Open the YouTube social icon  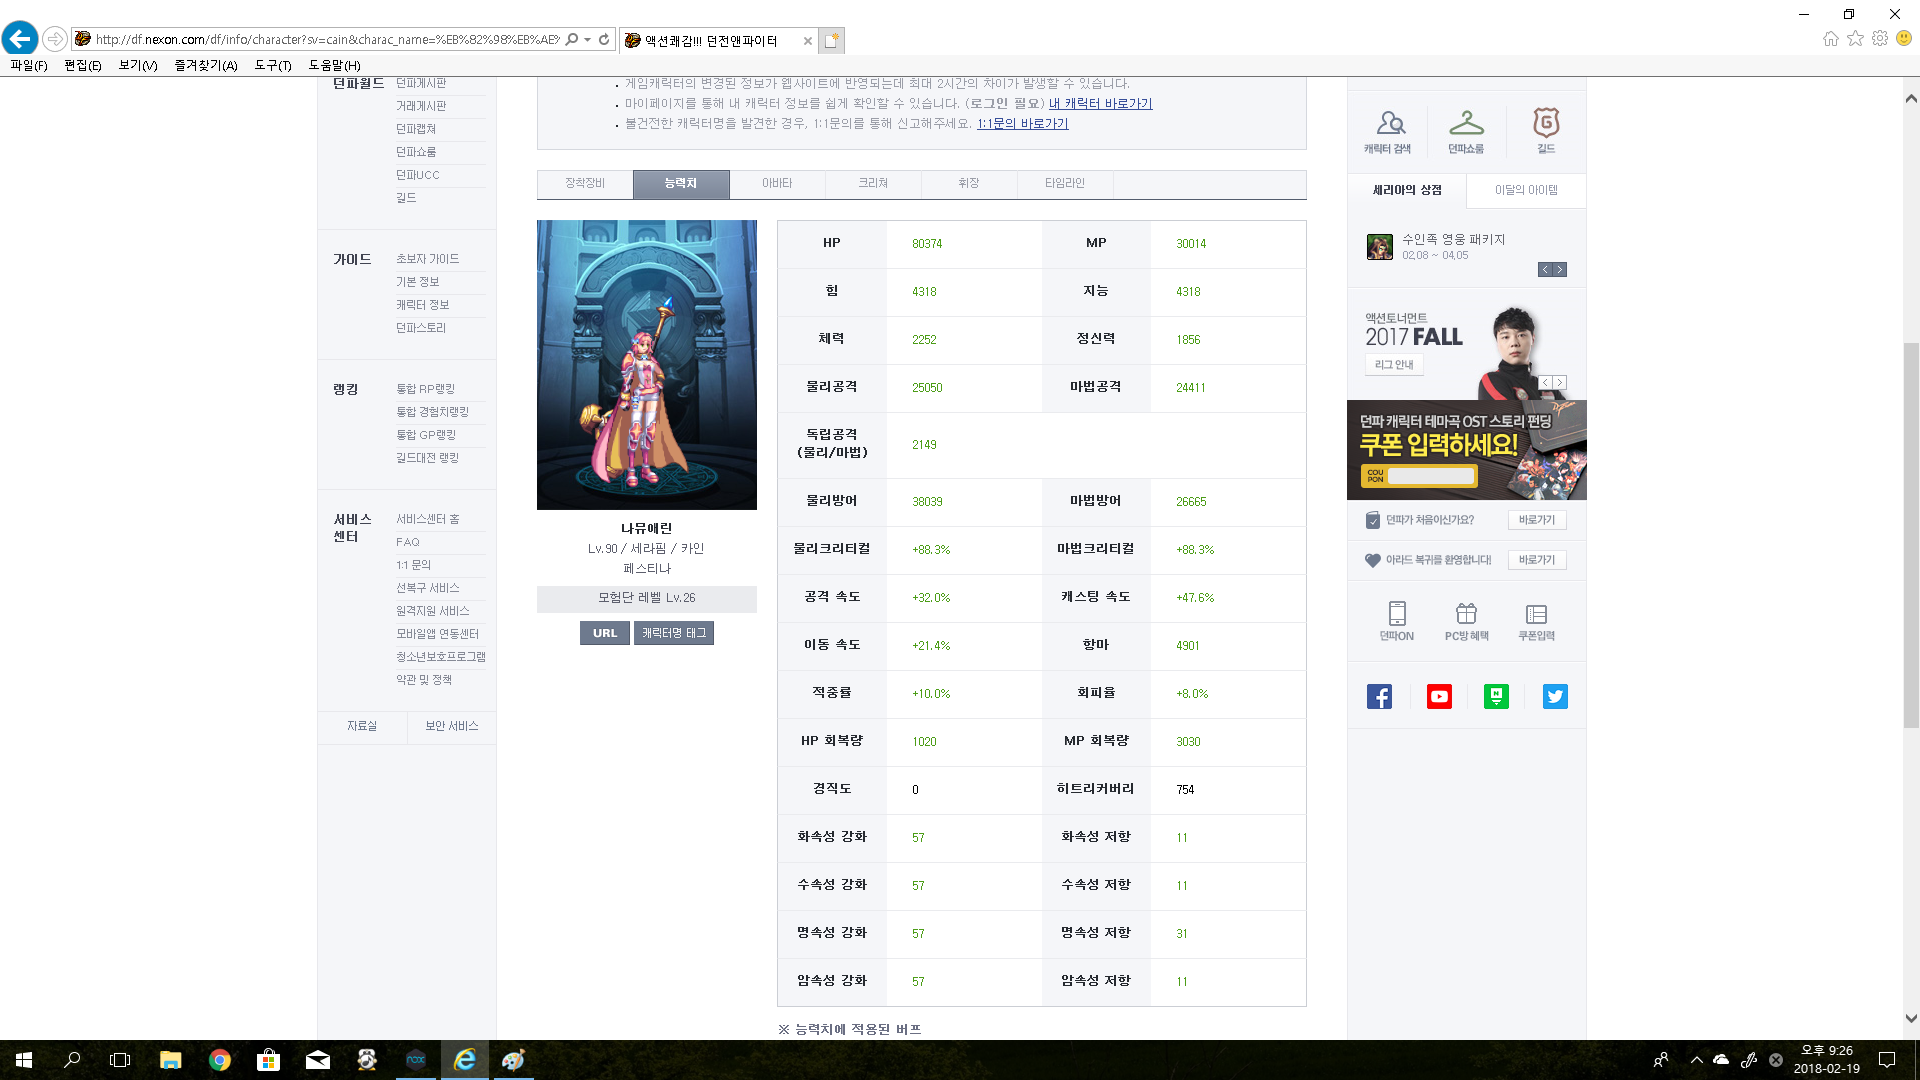click(1439, 697)
